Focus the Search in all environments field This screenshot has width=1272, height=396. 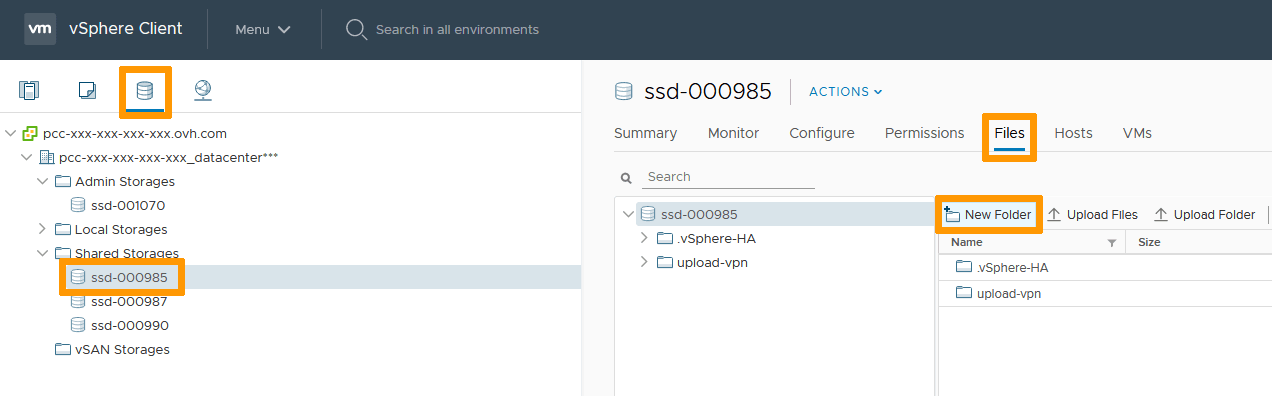tap(457, 29)
